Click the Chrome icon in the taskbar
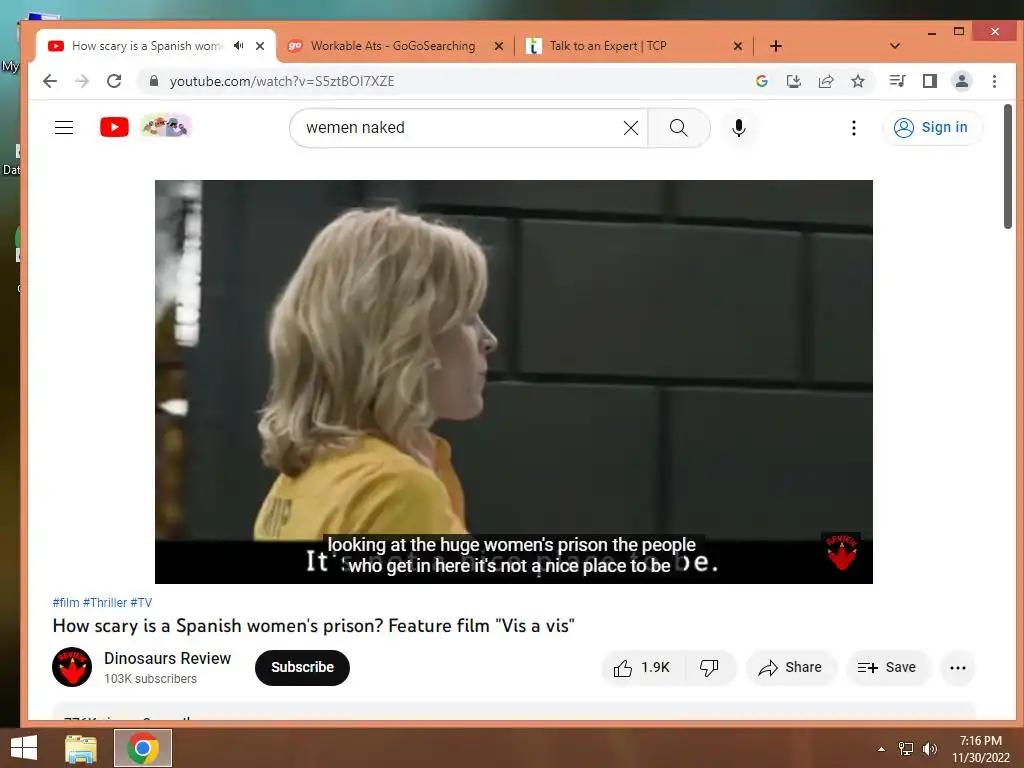This screenshot has width=1024, height=768. [x=143, y=748]
